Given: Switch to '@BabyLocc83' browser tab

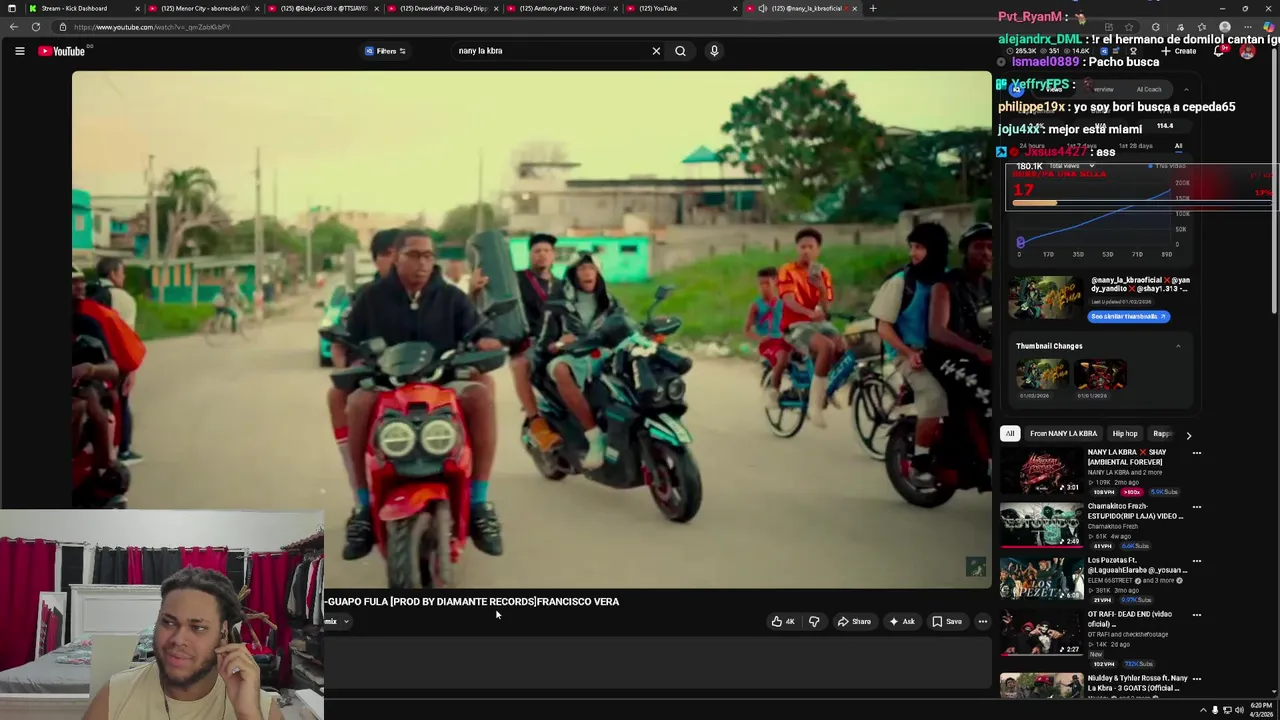Looking at the screenshot, I should pyautogui.click(x=322, y=8).
